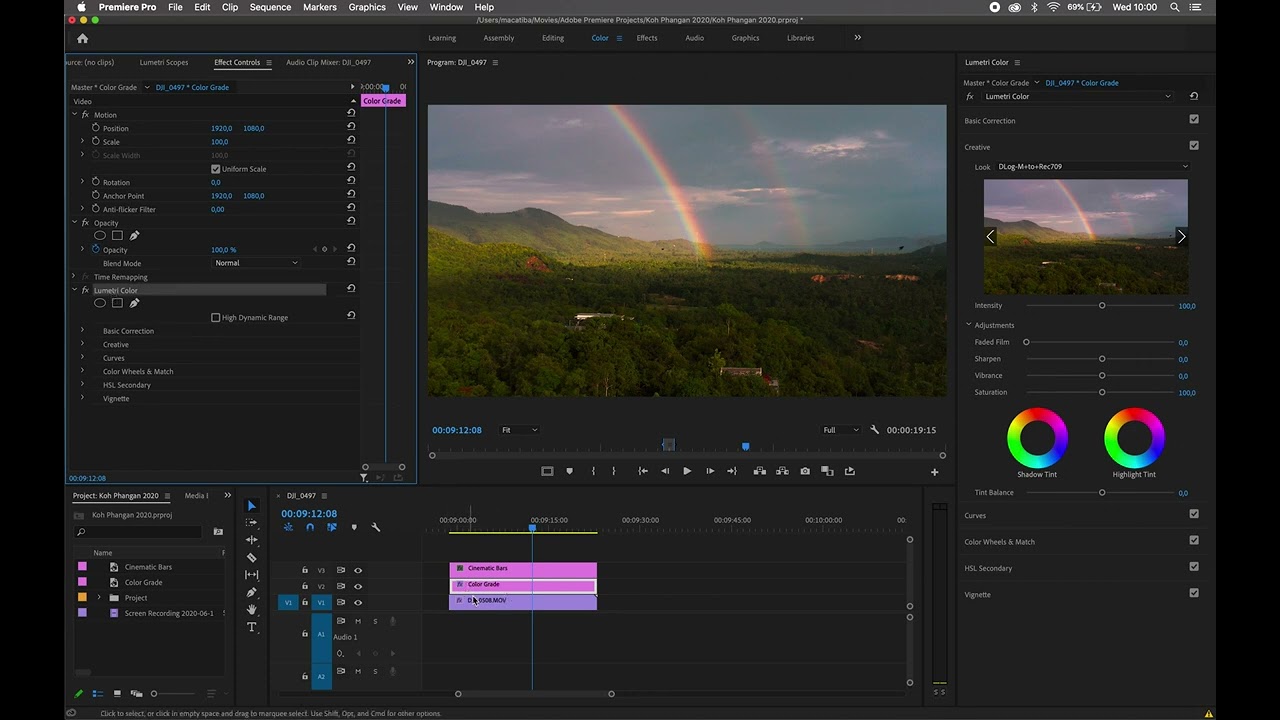Screen dimensions: 1280x720
Task: Select the Pen tool in the timeline toolbar
Action: [x=251, y=592]
